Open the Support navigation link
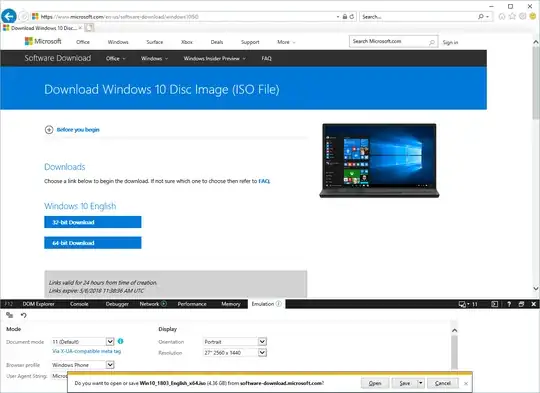The height and width of the screenshot is (393, 540). (x=250, y=42)
